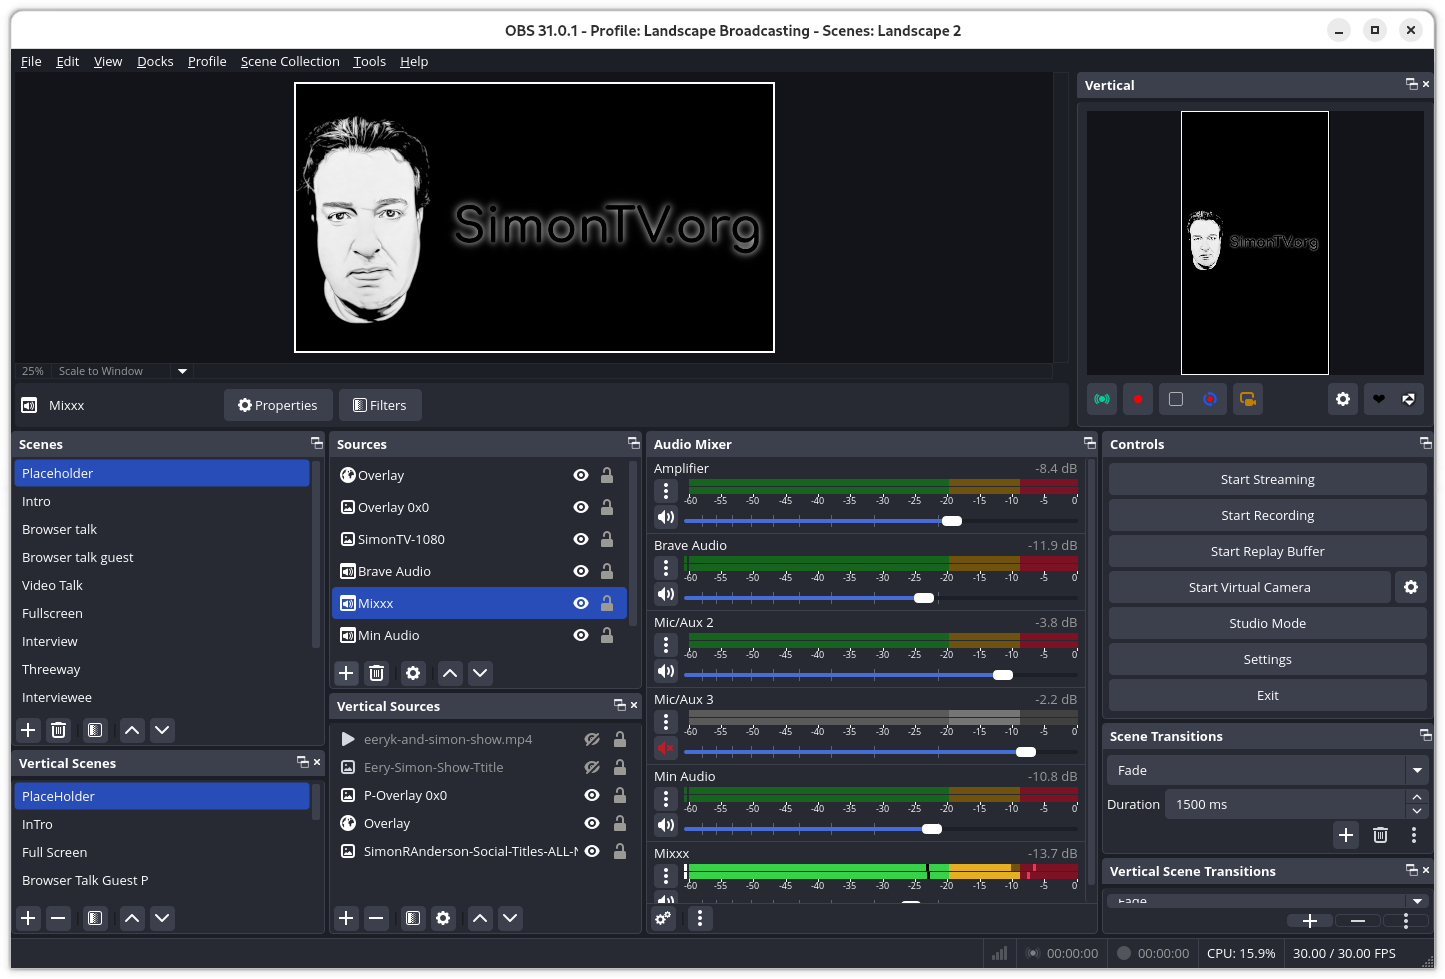Open the Docks menu

pyautogui.click(x=155, y=61)
